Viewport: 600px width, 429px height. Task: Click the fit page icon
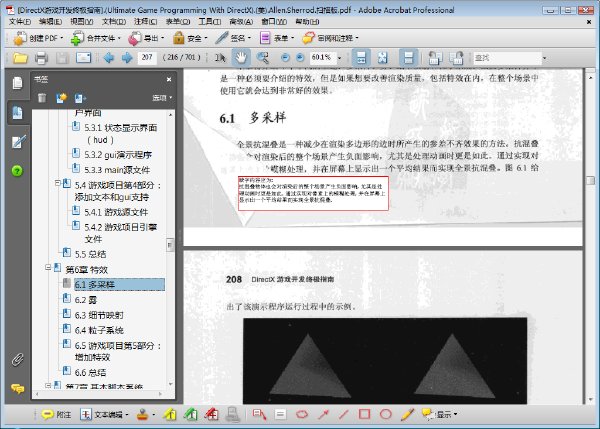click(383, 58)
